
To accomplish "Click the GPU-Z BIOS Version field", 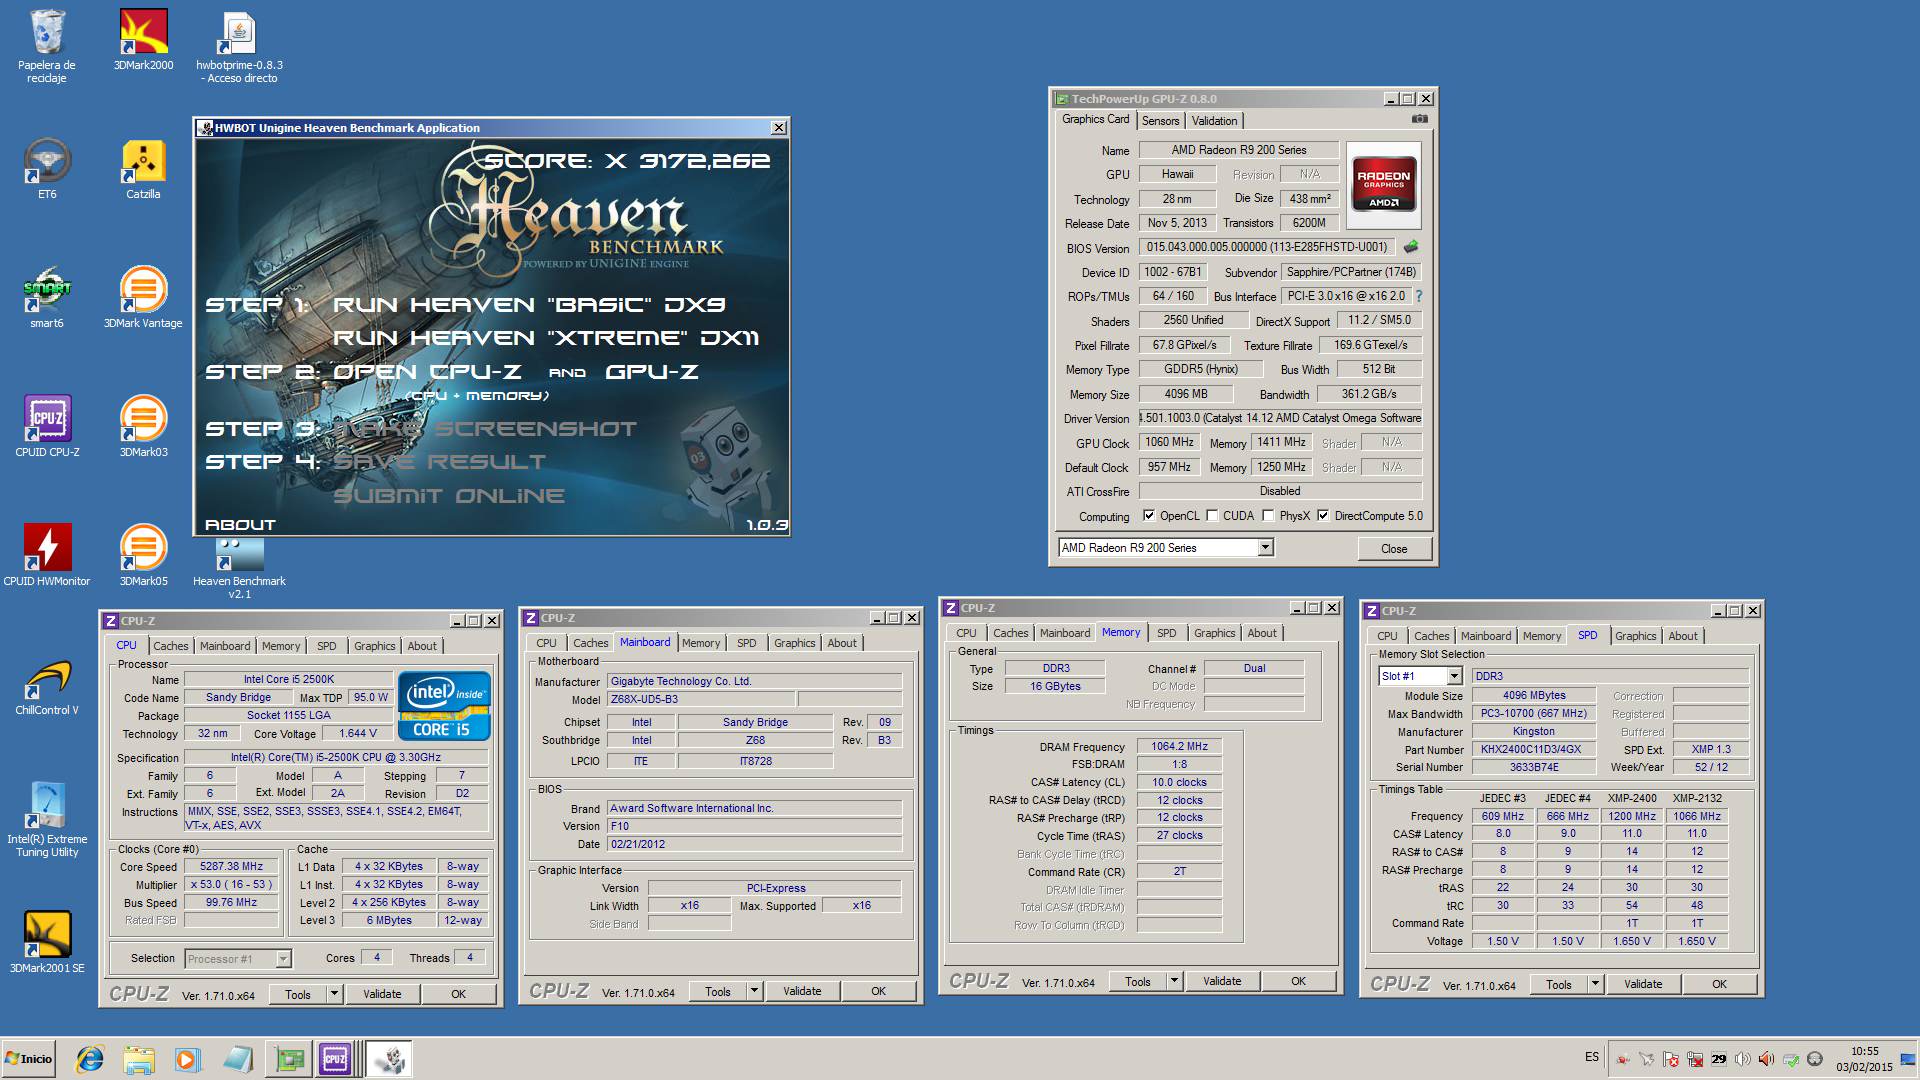I will point(1267,247).
